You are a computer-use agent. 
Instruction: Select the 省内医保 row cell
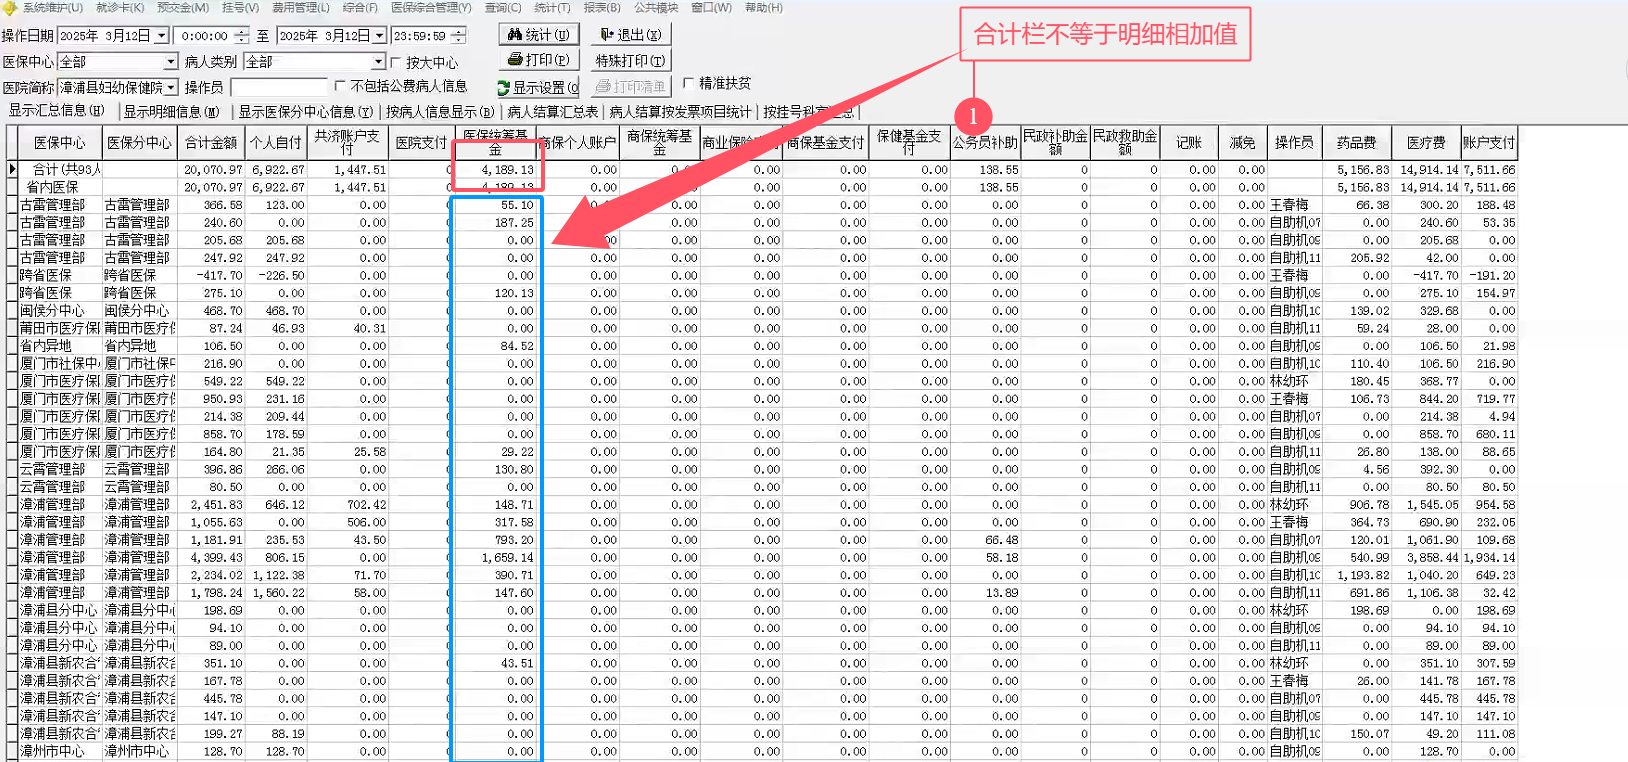coord(60,187)
